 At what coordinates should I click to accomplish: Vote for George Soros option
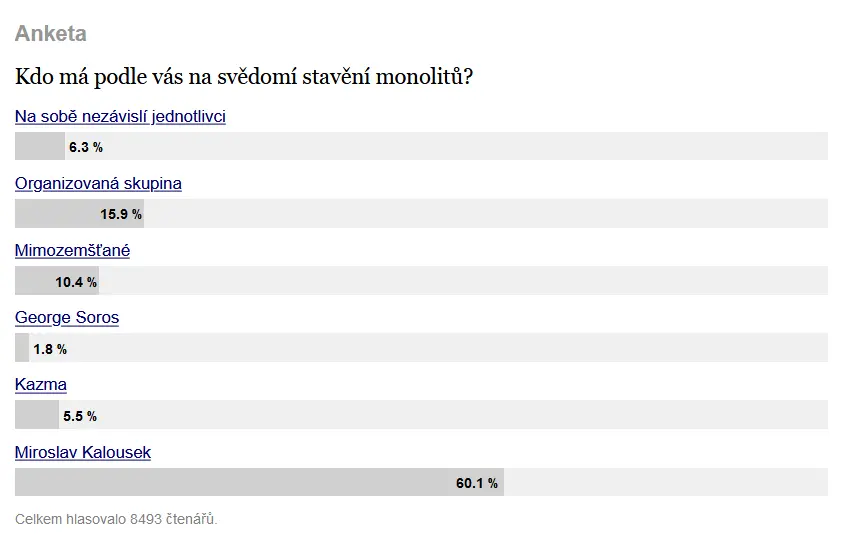(67, 317)
